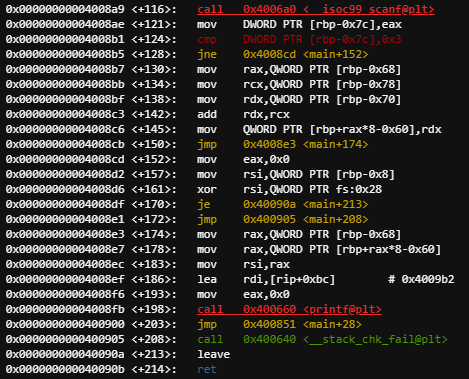Select operand rax,QWORD PTR [rbp-0x68] at +174
Image resolution: width=469 pixels, height=379 pixels.
pyautogui.click(x=322, y=234)
